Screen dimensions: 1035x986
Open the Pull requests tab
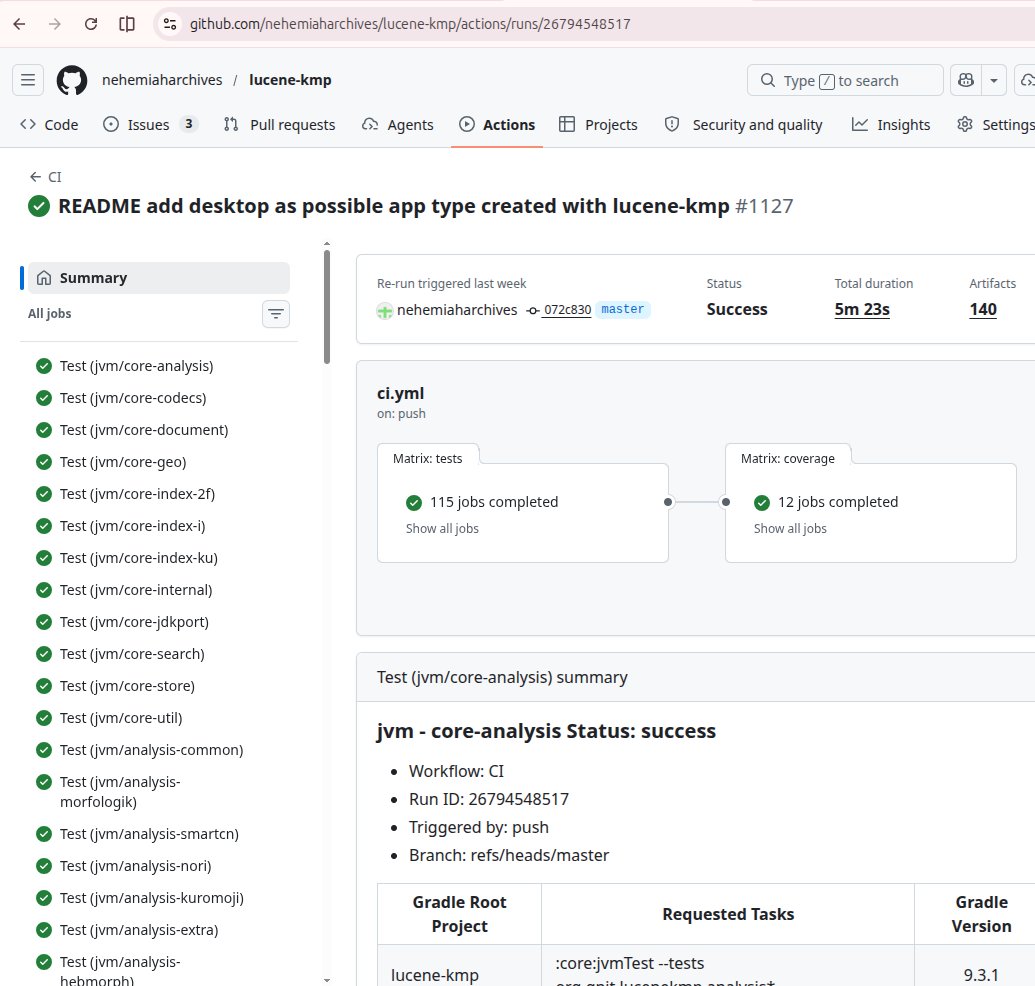(280, 125)
